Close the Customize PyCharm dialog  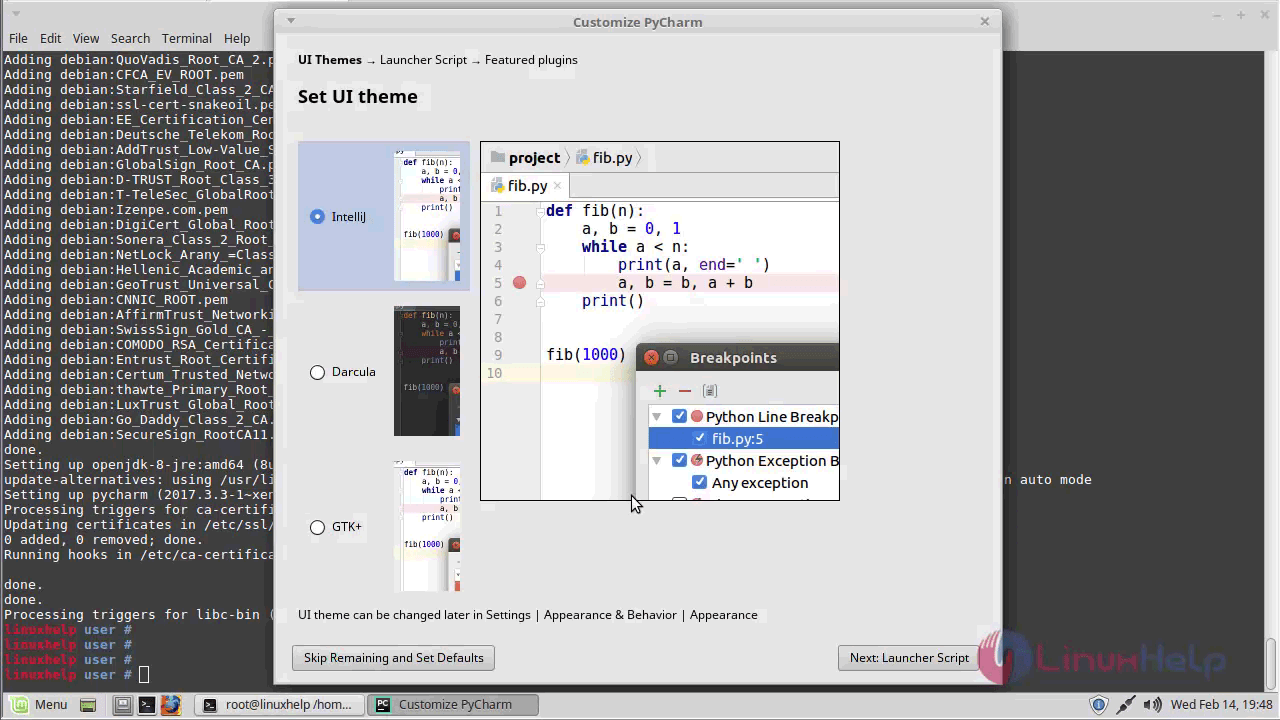click(984, 21)
